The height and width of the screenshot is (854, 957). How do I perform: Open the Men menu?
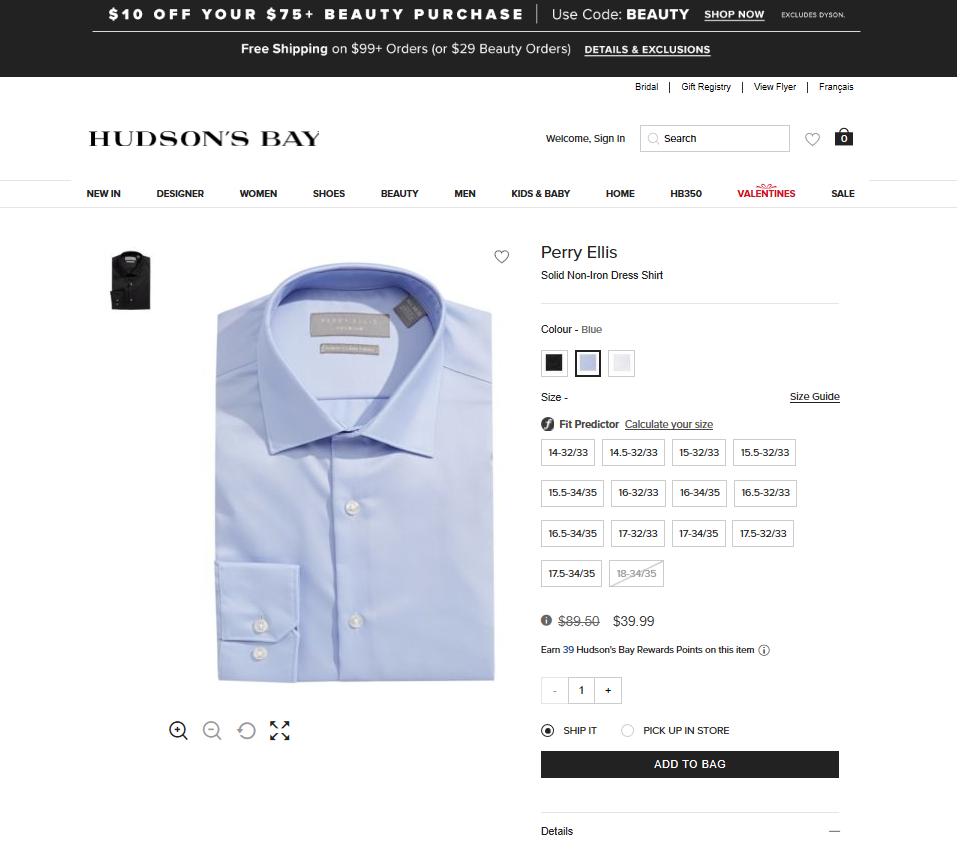464,194
